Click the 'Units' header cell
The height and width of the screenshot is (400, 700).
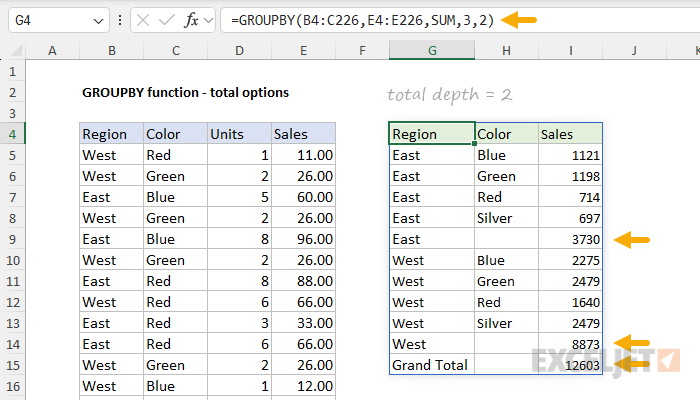tap(239, 134)
